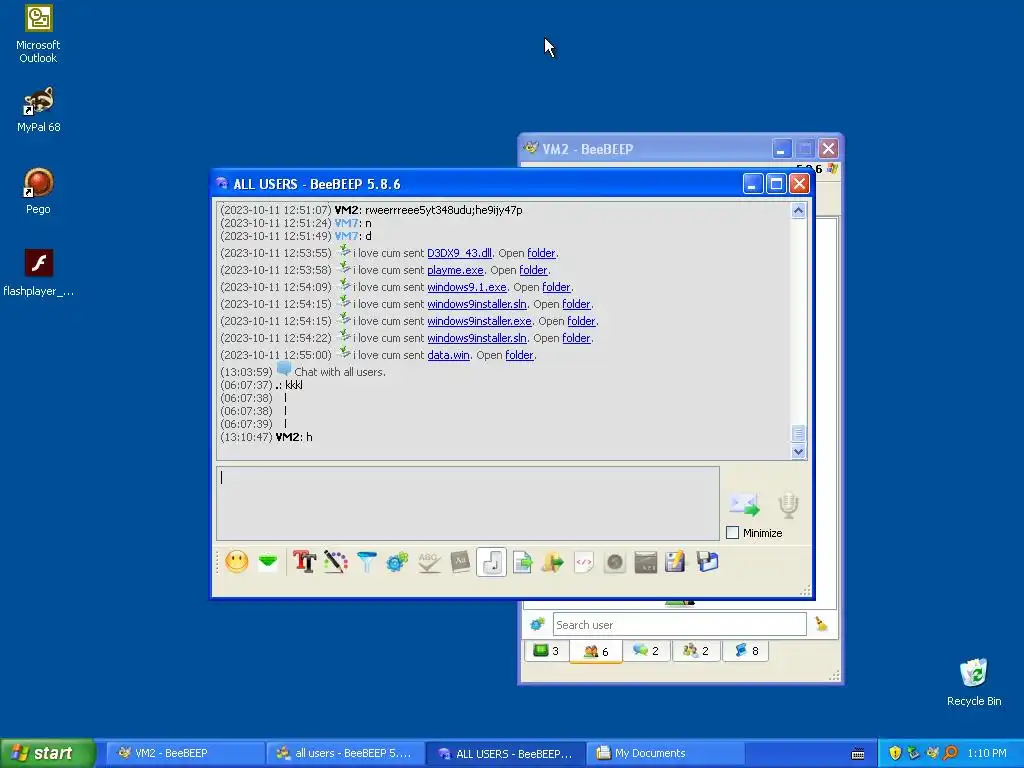The height and width of the screenshot is (768, 1024).
Task: Click the chat scrollbar down arrow
Action: (798, 452)
